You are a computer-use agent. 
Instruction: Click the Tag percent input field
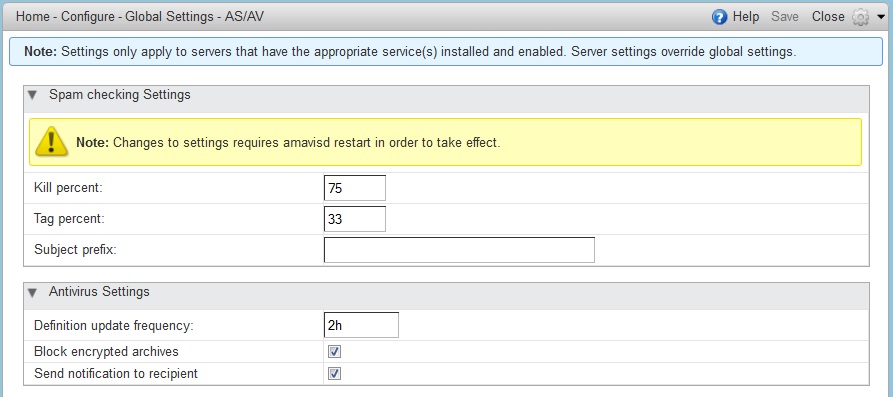355,219
